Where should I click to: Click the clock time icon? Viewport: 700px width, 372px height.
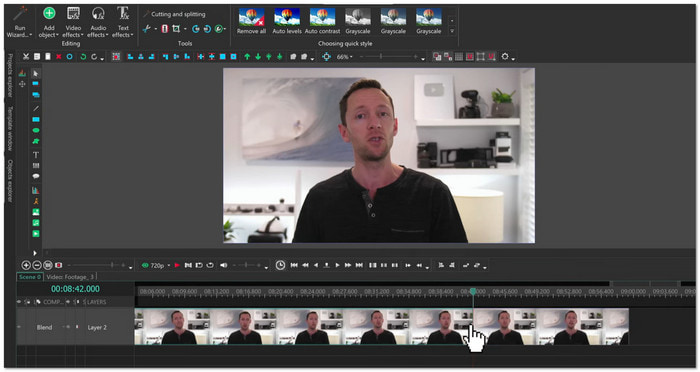pos(280,265)
